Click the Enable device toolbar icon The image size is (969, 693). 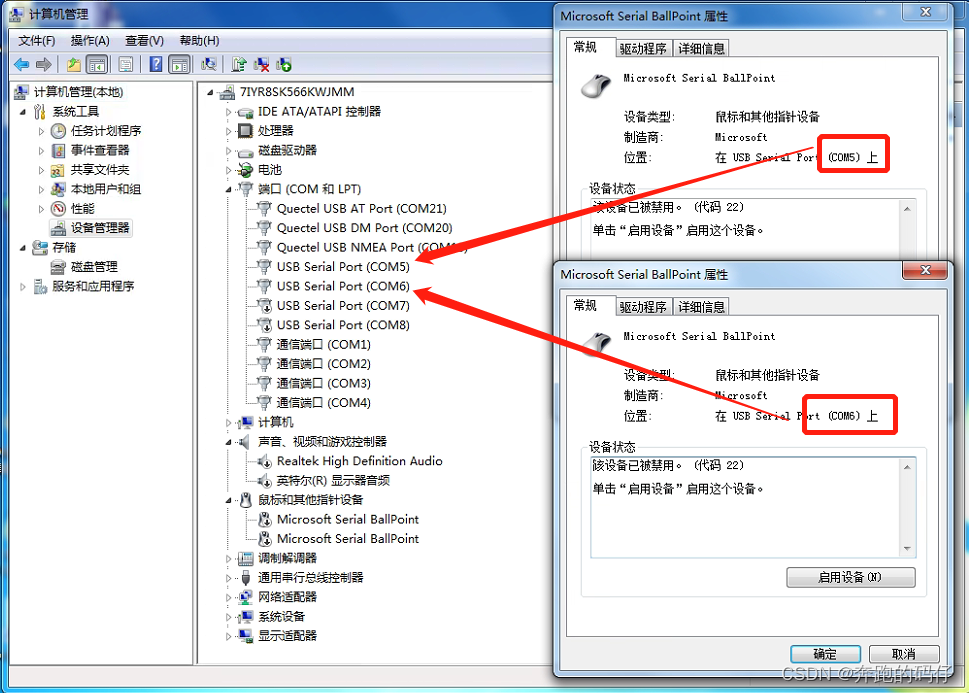click(284, 64)
